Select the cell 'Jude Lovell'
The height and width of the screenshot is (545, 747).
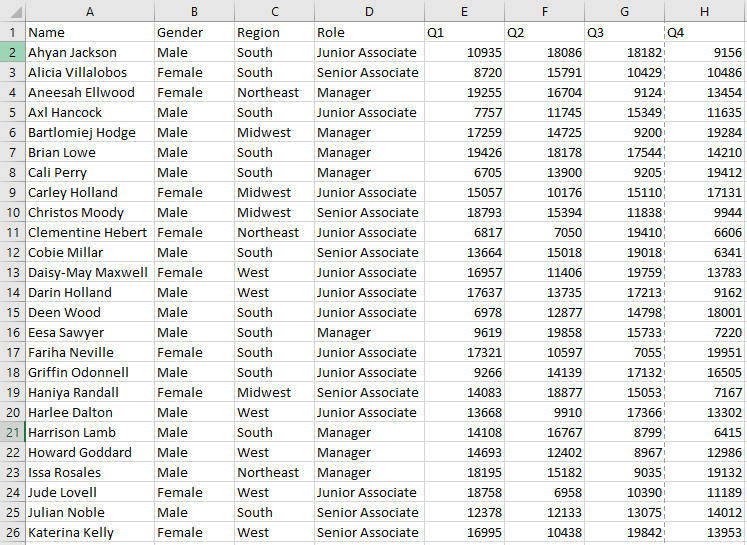tap(90, 492)
